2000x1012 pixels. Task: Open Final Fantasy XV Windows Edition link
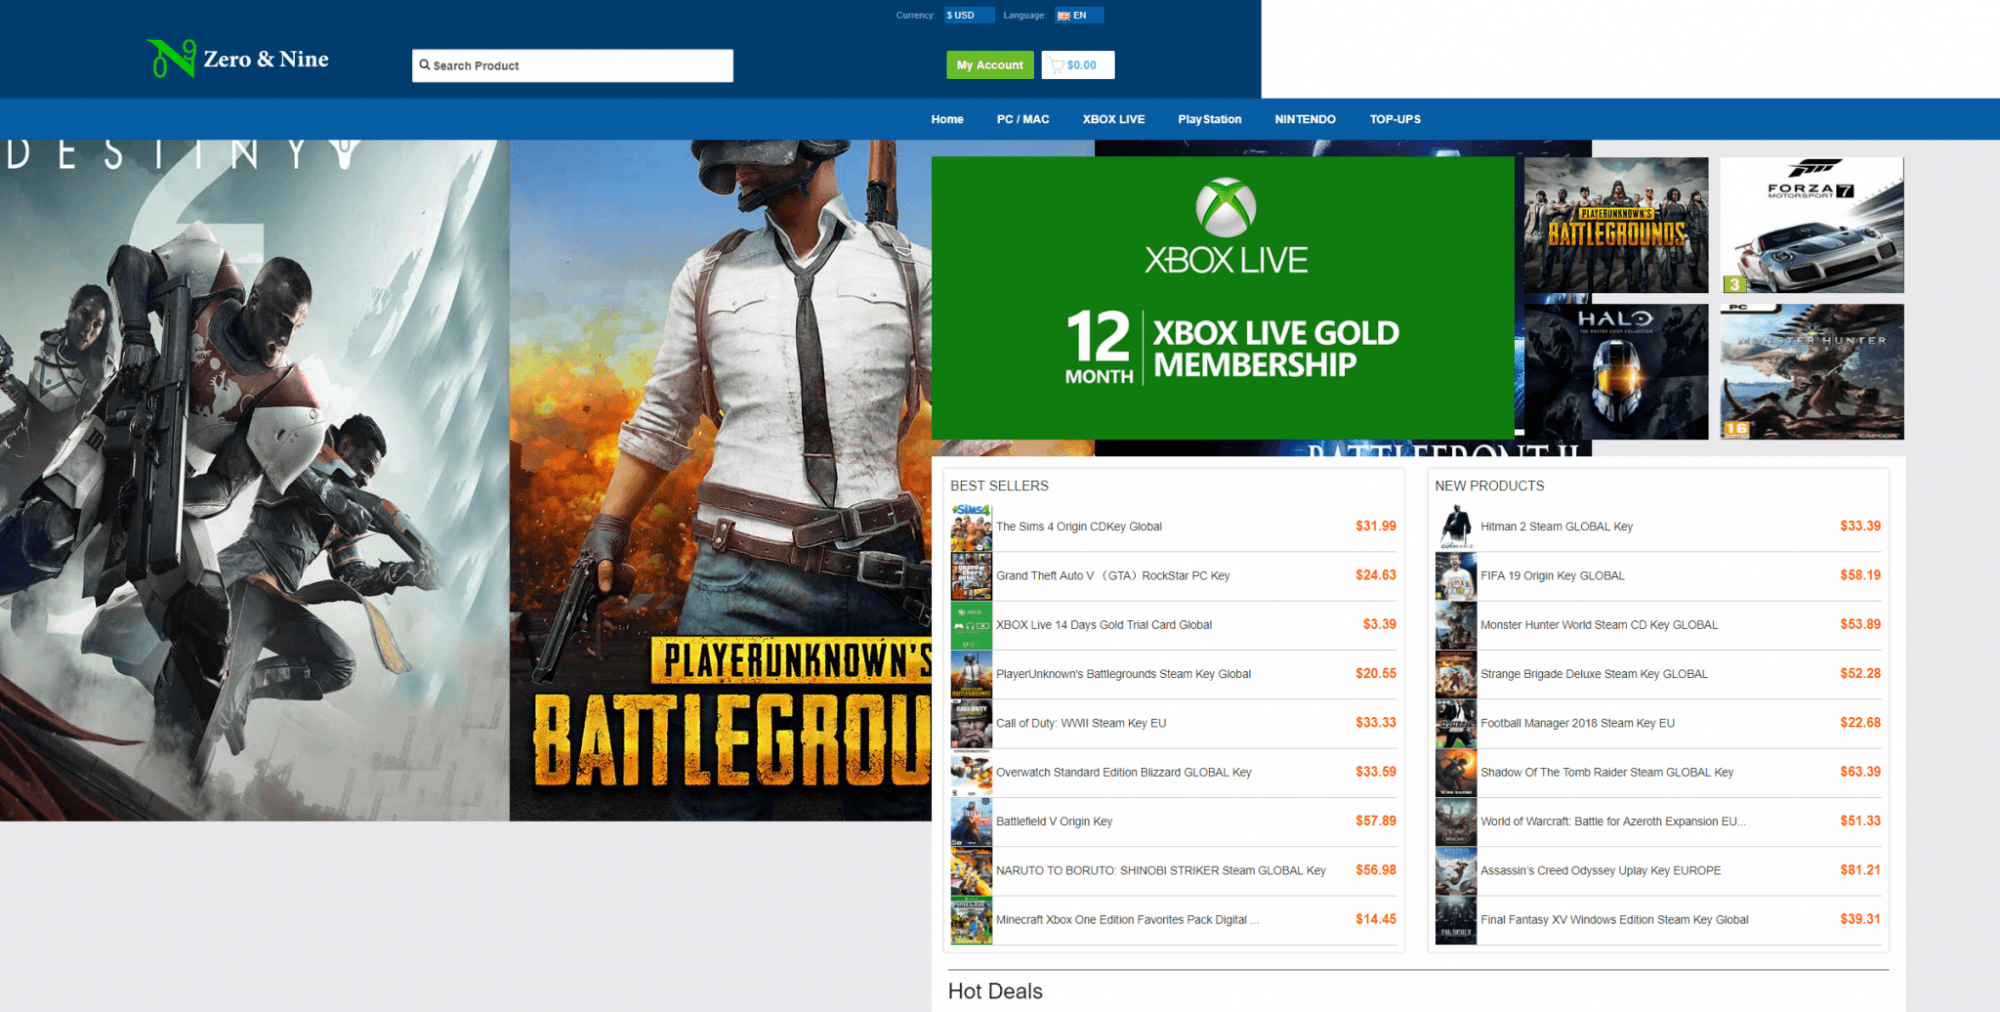tap(1615, 920)
